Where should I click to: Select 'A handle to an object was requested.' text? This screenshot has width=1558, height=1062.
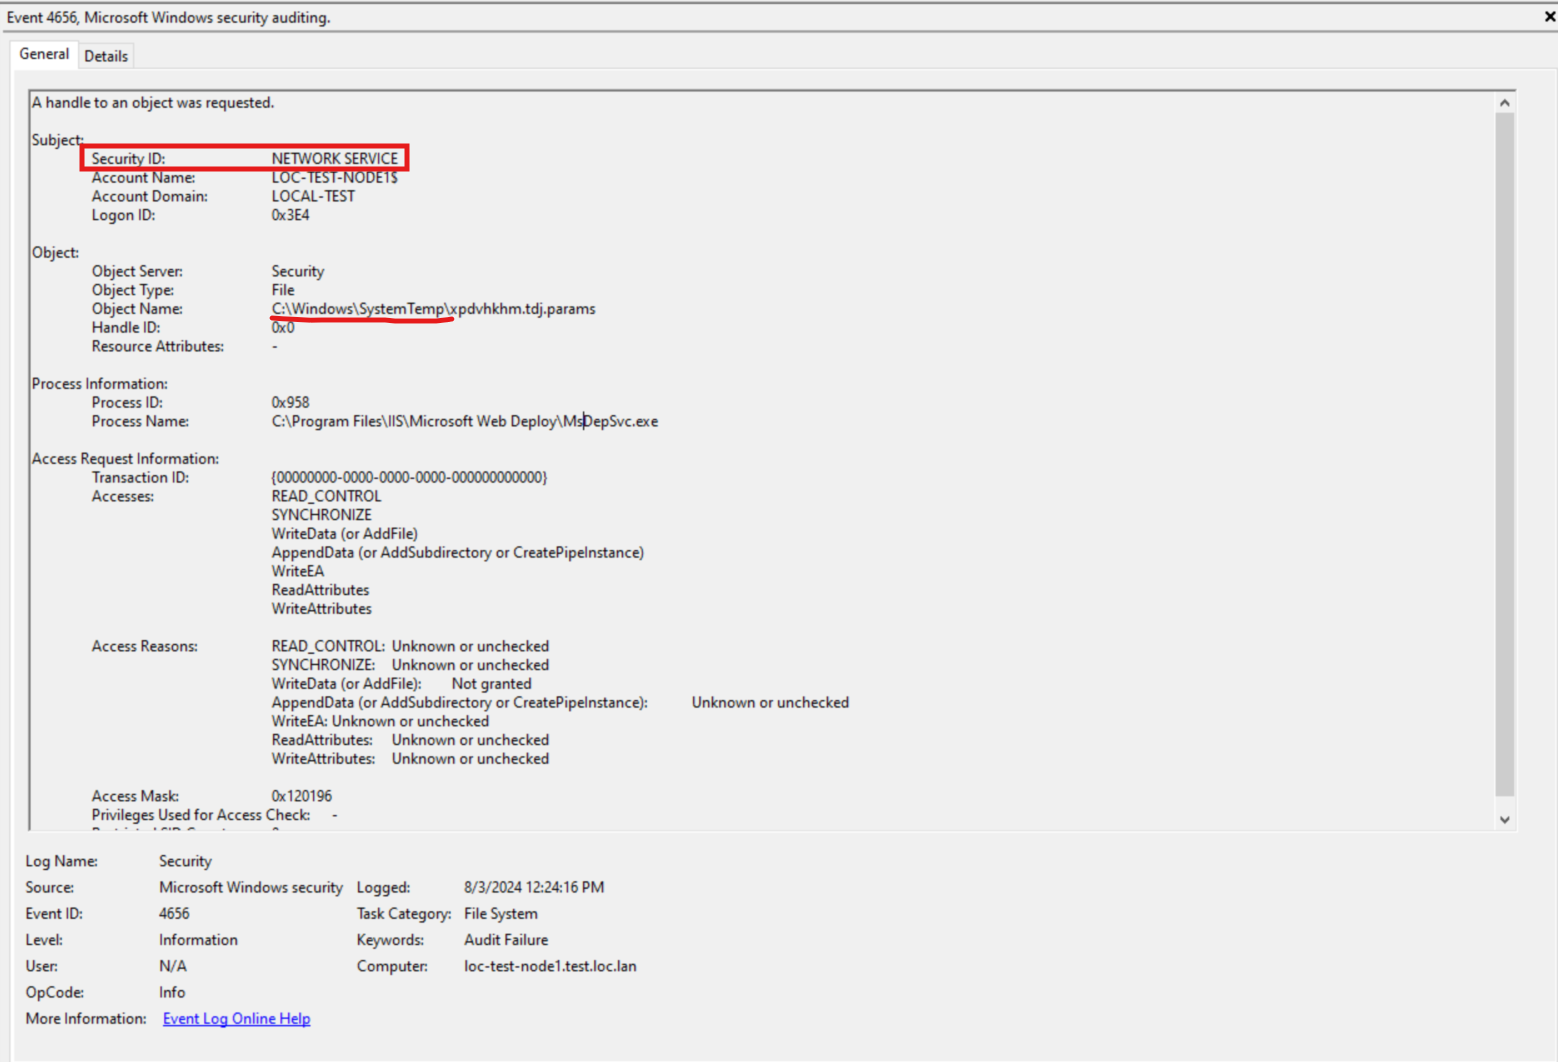[153, 102]
